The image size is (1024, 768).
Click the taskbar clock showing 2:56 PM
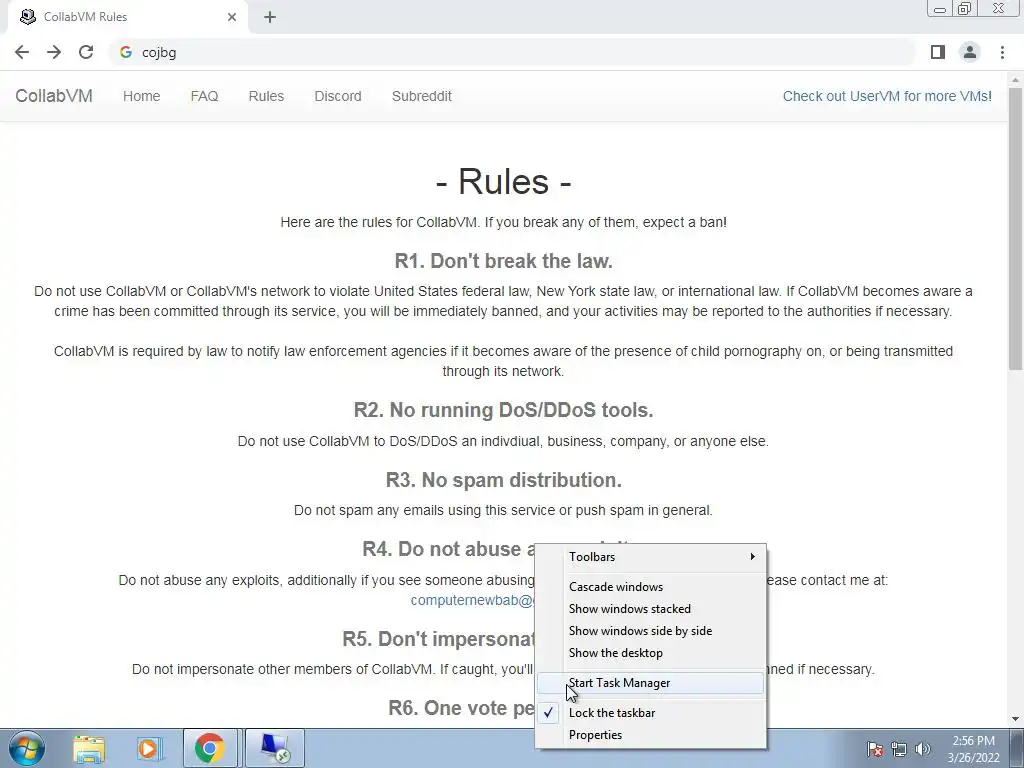974,749
